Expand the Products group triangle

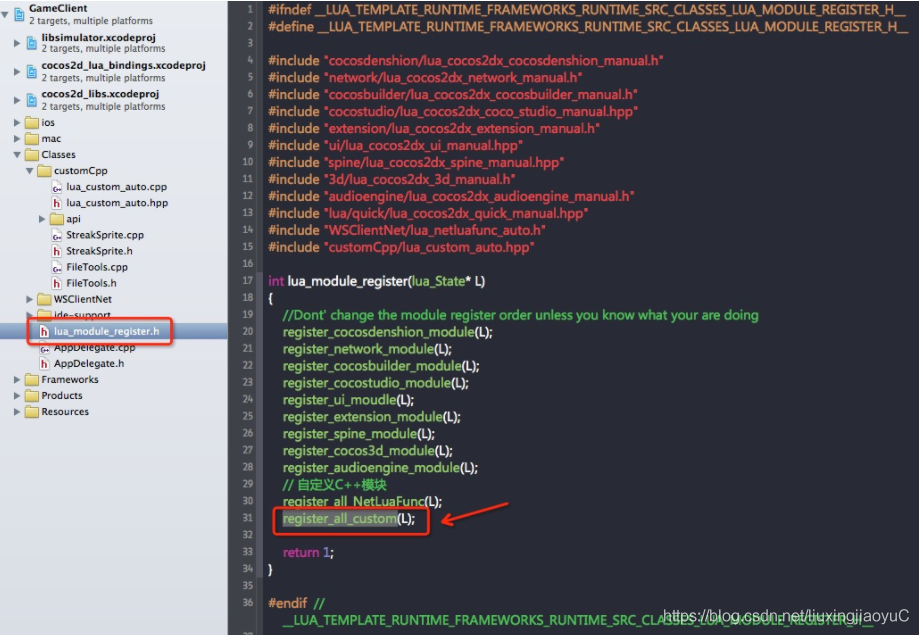(x=17, y=396)
